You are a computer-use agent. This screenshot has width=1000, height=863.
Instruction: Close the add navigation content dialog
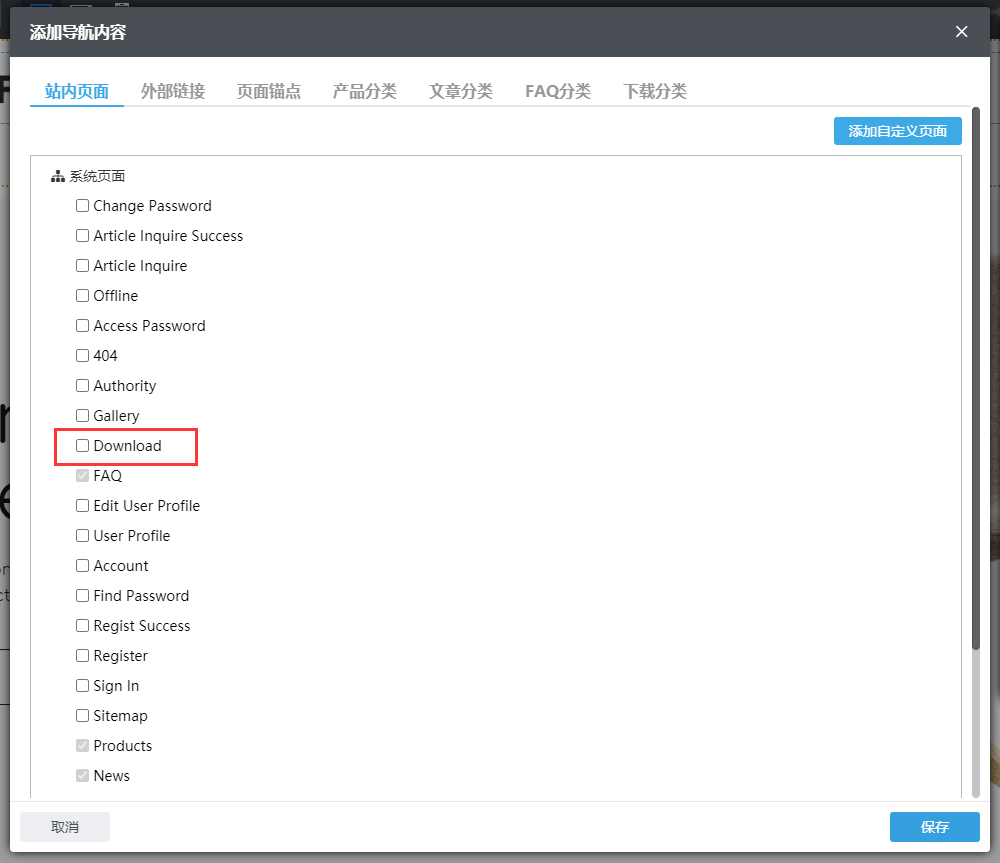click(961, 32)
